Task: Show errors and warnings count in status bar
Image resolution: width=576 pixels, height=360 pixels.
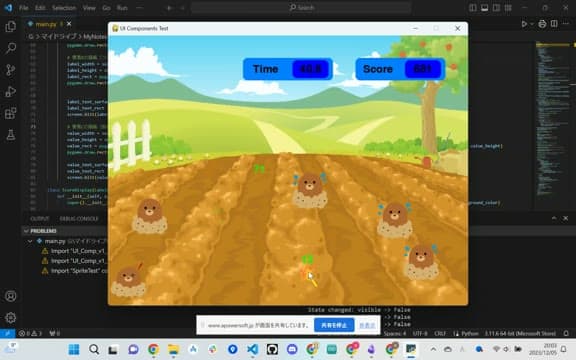Action: [x=30, y=334]
